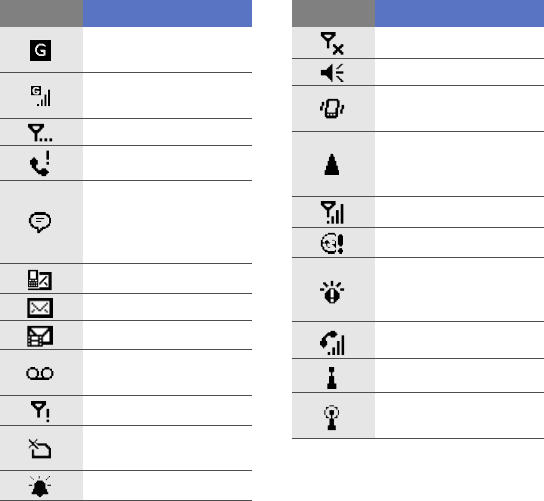Select the envelope with film strip icon
544x501 pixels.
40,336
